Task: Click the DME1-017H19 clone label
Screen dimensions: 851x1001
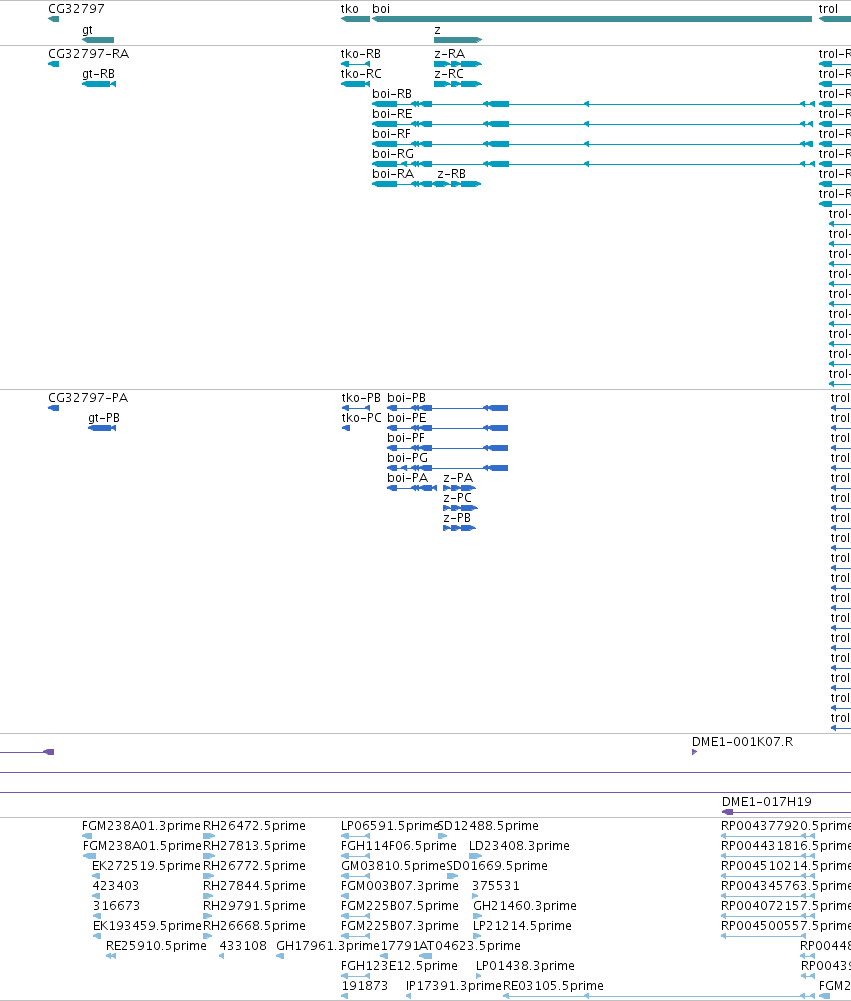Action: pyautogui.click(x=767, y=802)
